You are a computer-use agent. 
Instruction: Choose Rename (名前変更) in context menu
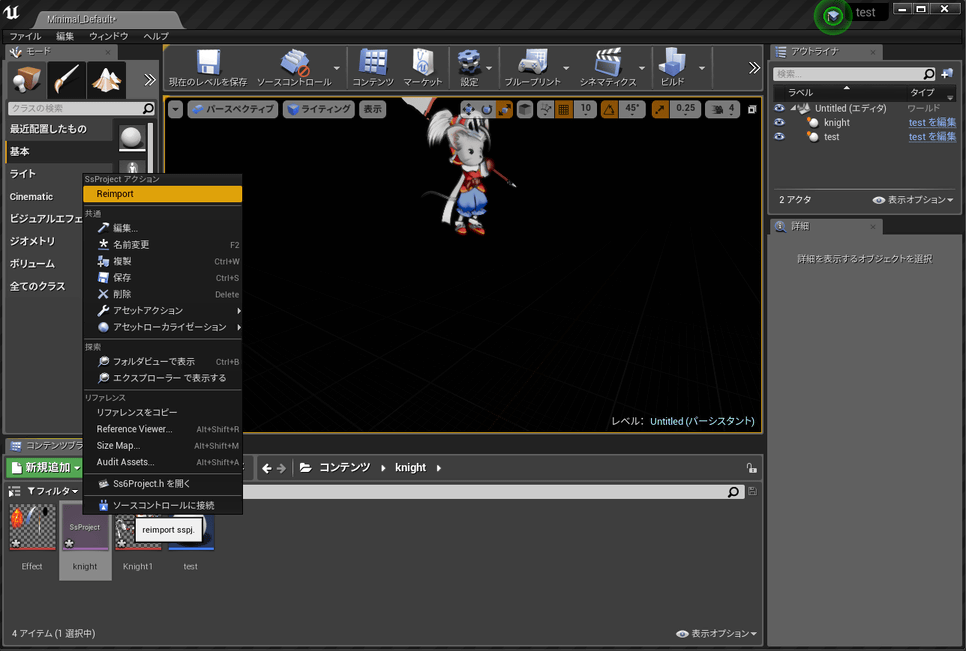point(163,245)
